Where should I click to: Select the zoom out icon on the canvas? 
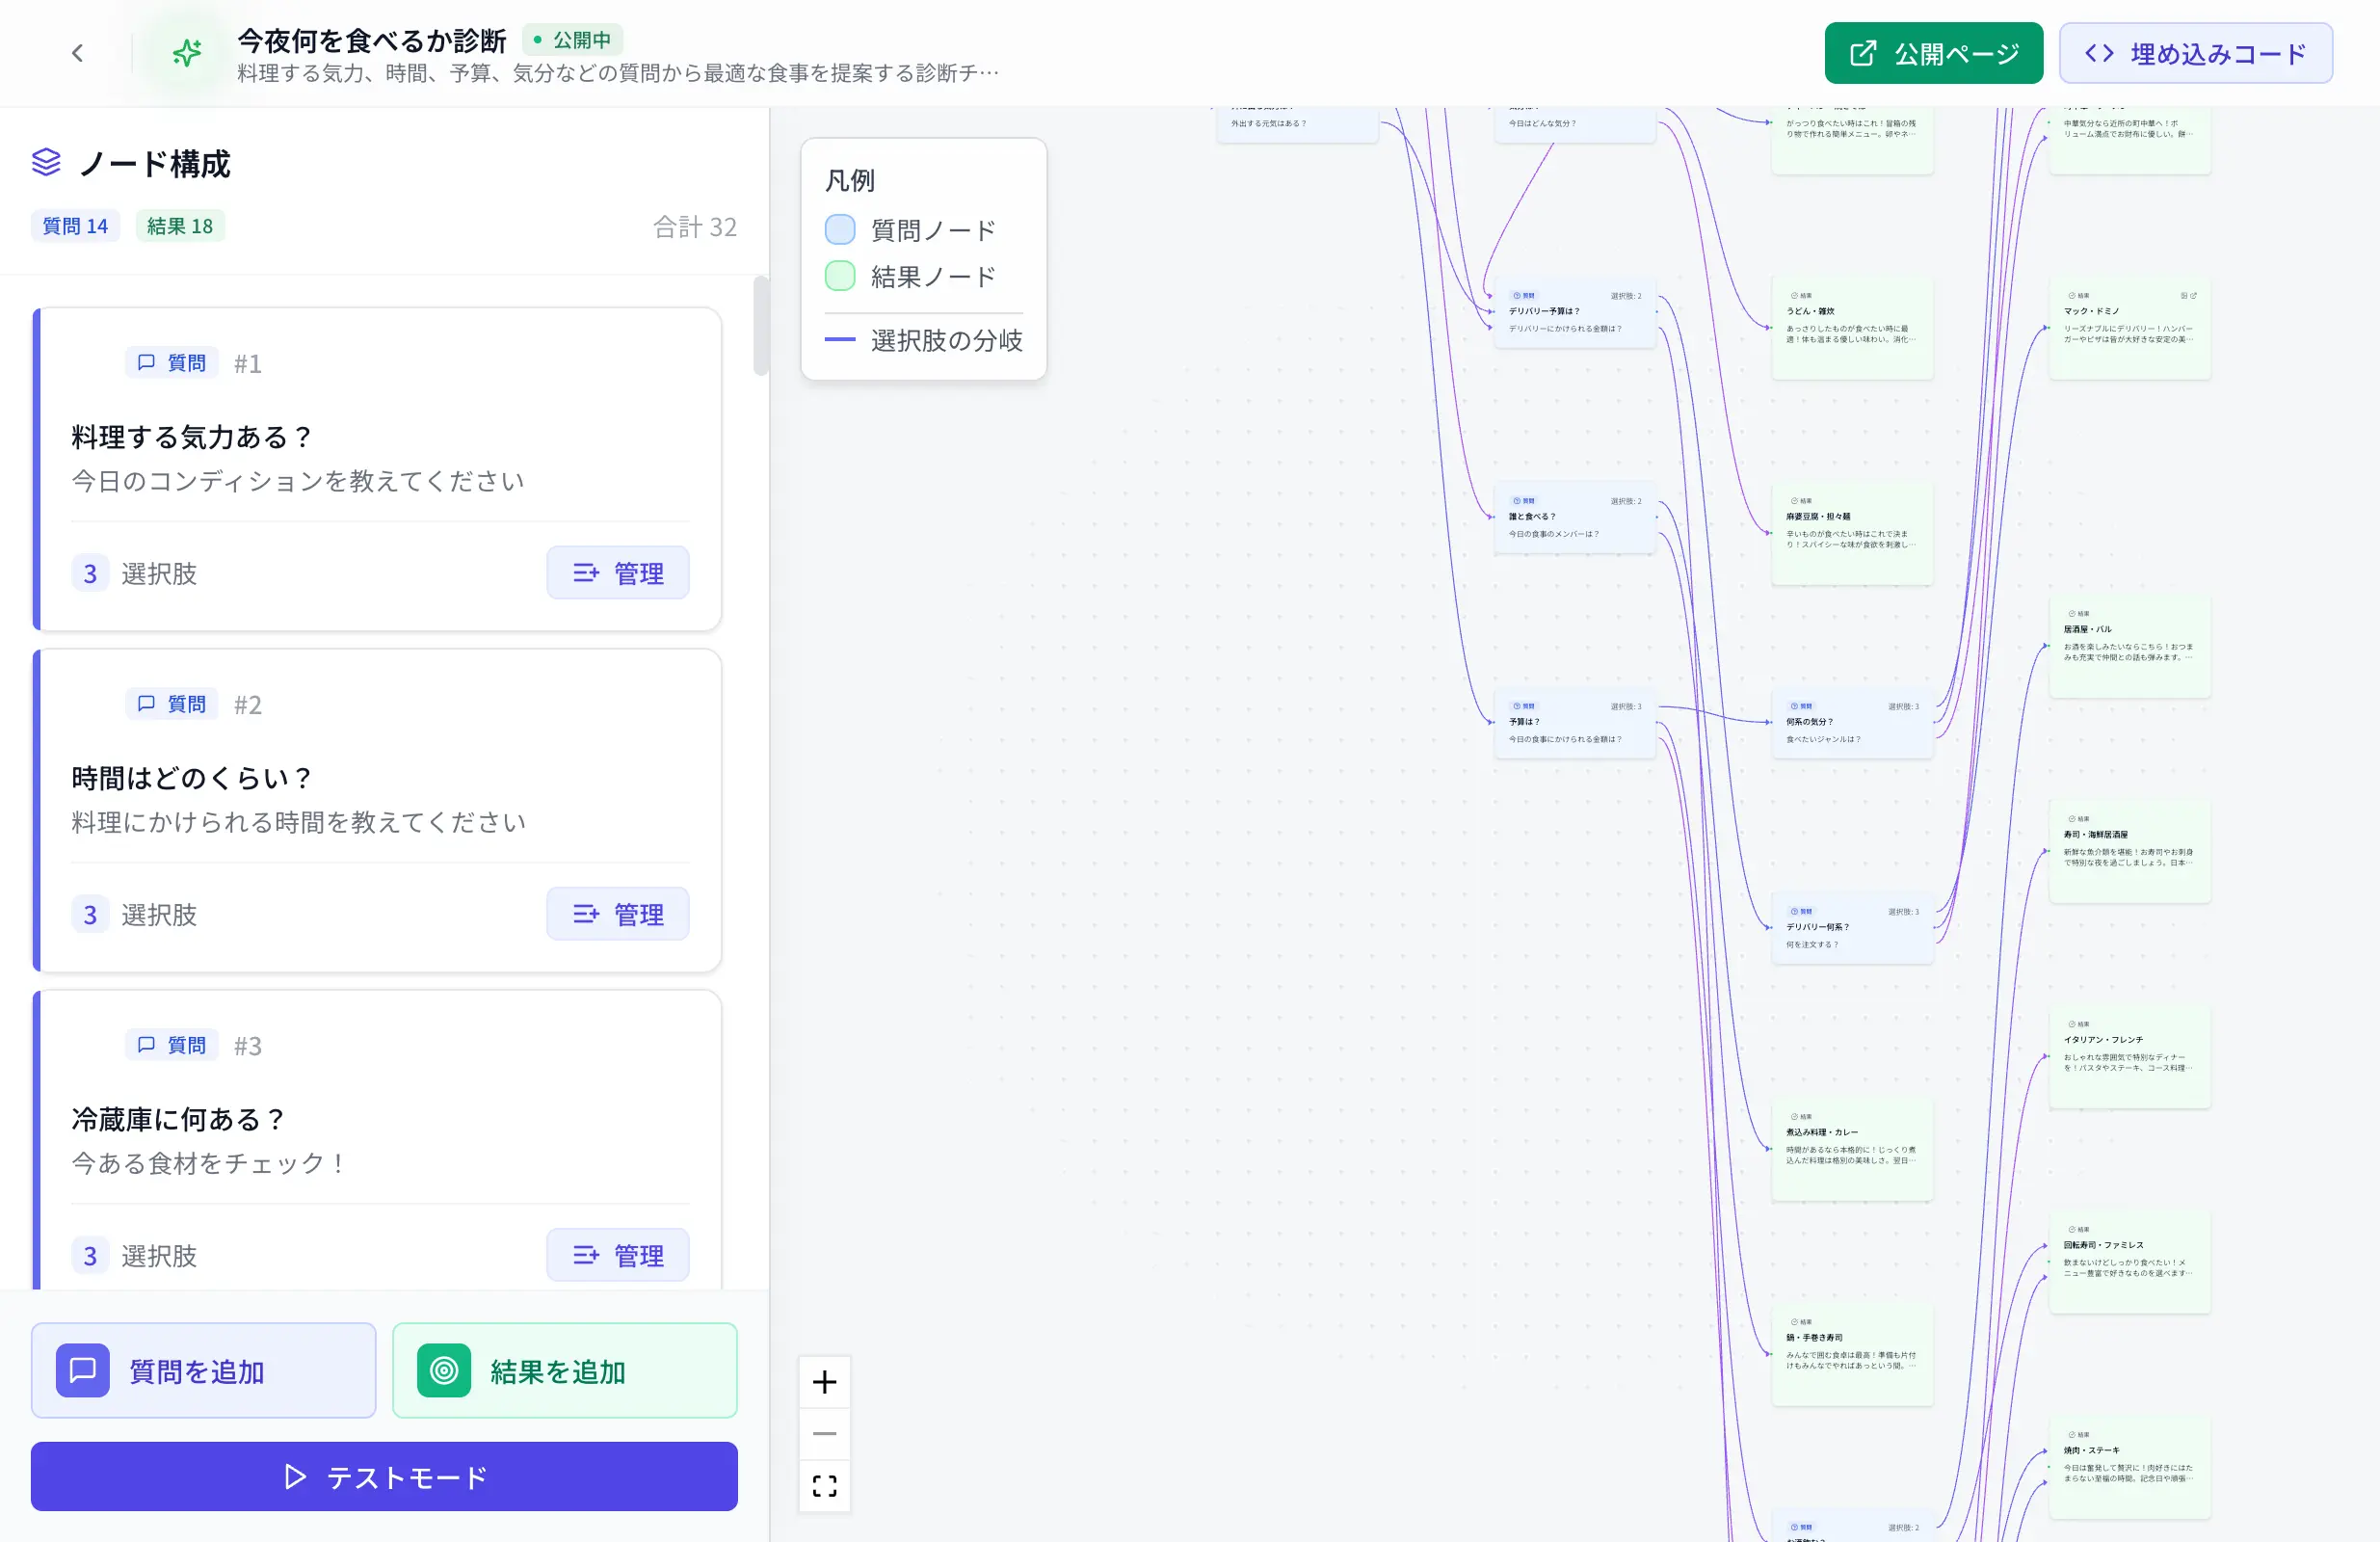pyautogui.click(x=824, y=1433)
